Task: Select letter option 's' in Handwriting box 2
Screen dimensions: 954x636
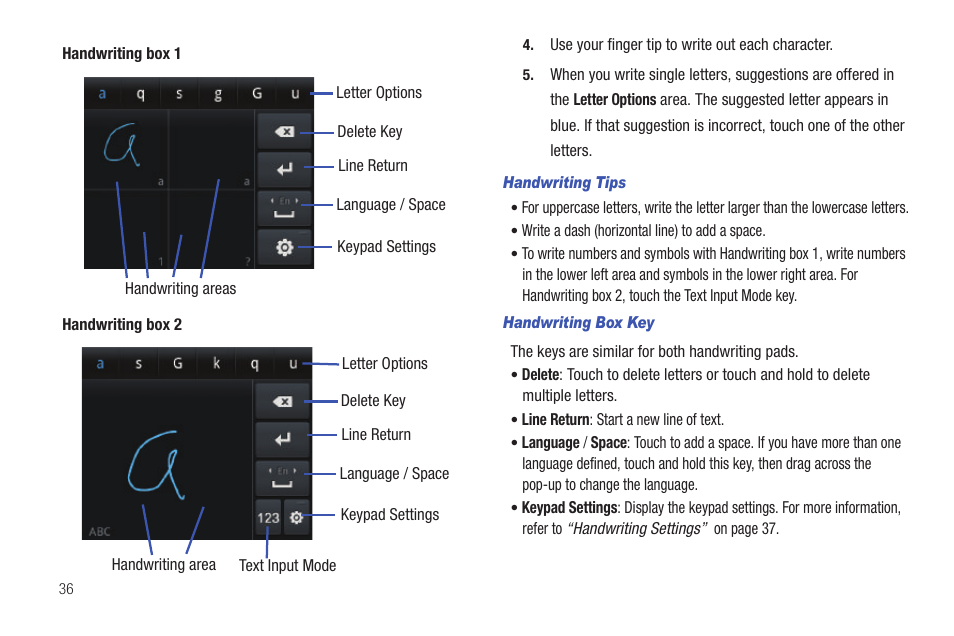Action: (x=139, y=363)
